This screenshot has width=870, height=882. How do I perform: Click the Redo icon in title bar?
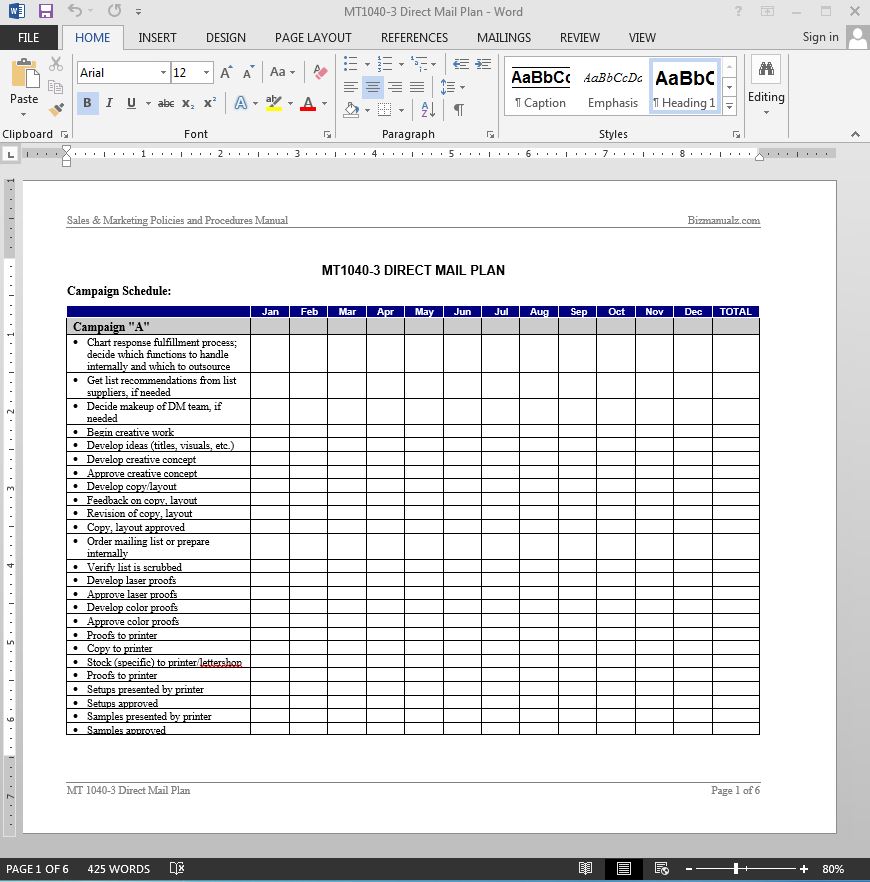pyautogui.click(x=114, y=11)
